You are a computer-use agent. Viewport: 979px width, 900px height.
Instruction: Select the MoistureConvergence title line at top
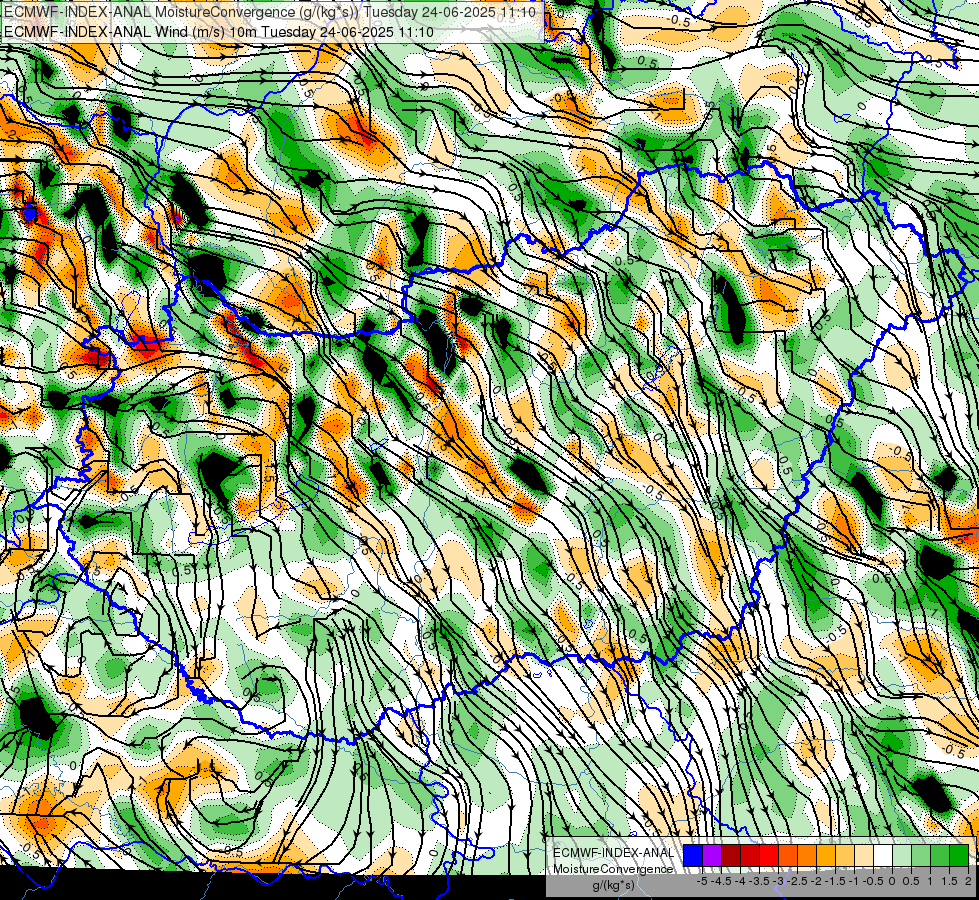click(x=269, y=12)
